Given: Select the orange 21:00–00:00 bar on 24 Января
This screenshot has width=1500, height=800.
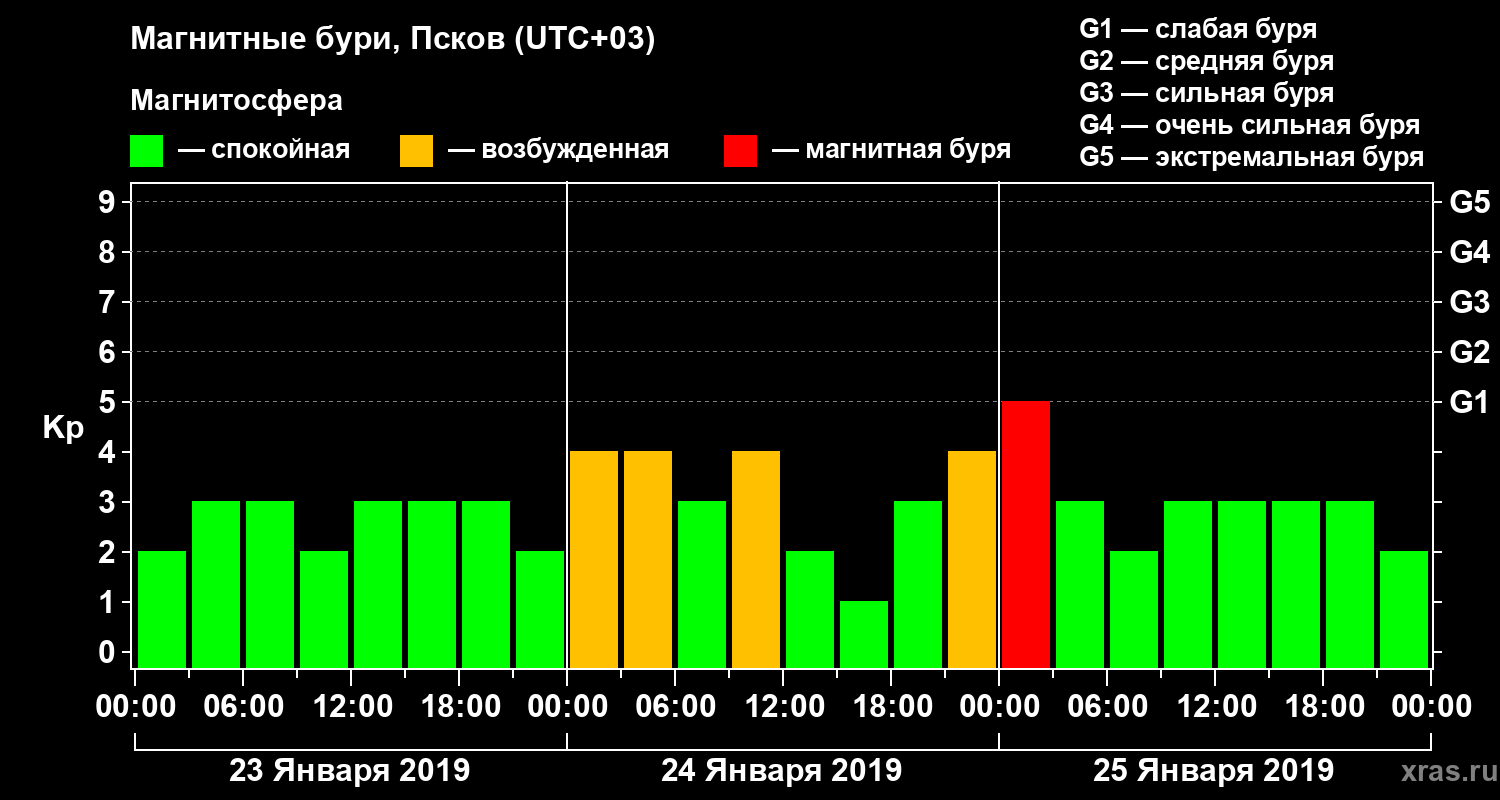Looking at the screenshot, I should click(x=972, y=559).
